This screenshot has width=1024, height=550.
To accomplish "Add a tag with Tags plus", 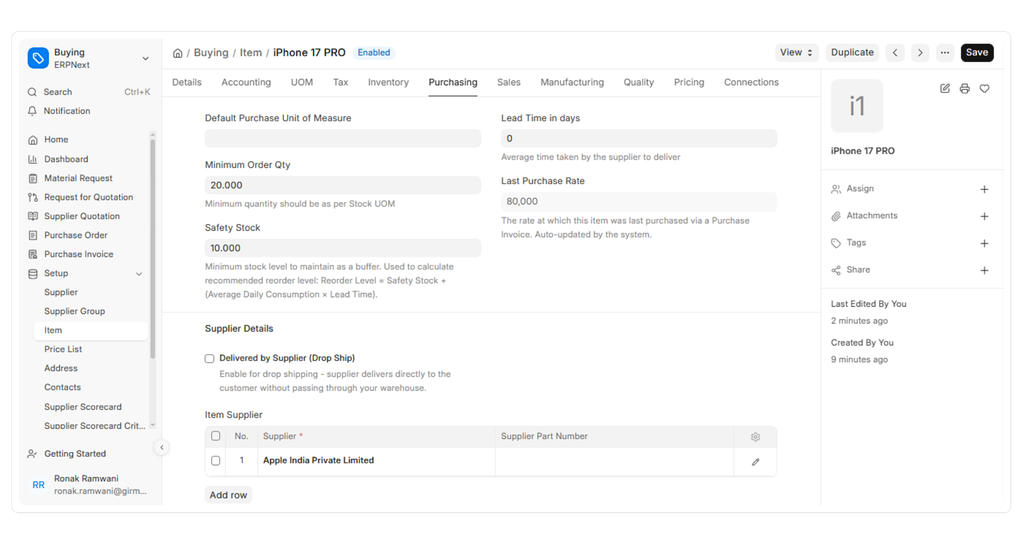I will click(984, 243).
